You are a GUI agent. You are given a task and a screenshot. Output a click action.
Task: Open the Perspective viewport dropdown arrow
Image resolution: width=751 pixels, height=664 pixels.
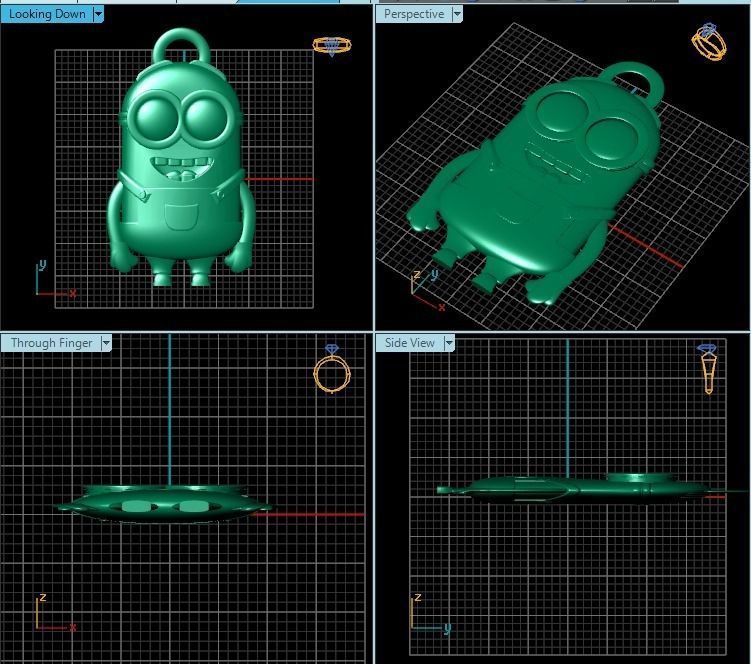(457, 14)
